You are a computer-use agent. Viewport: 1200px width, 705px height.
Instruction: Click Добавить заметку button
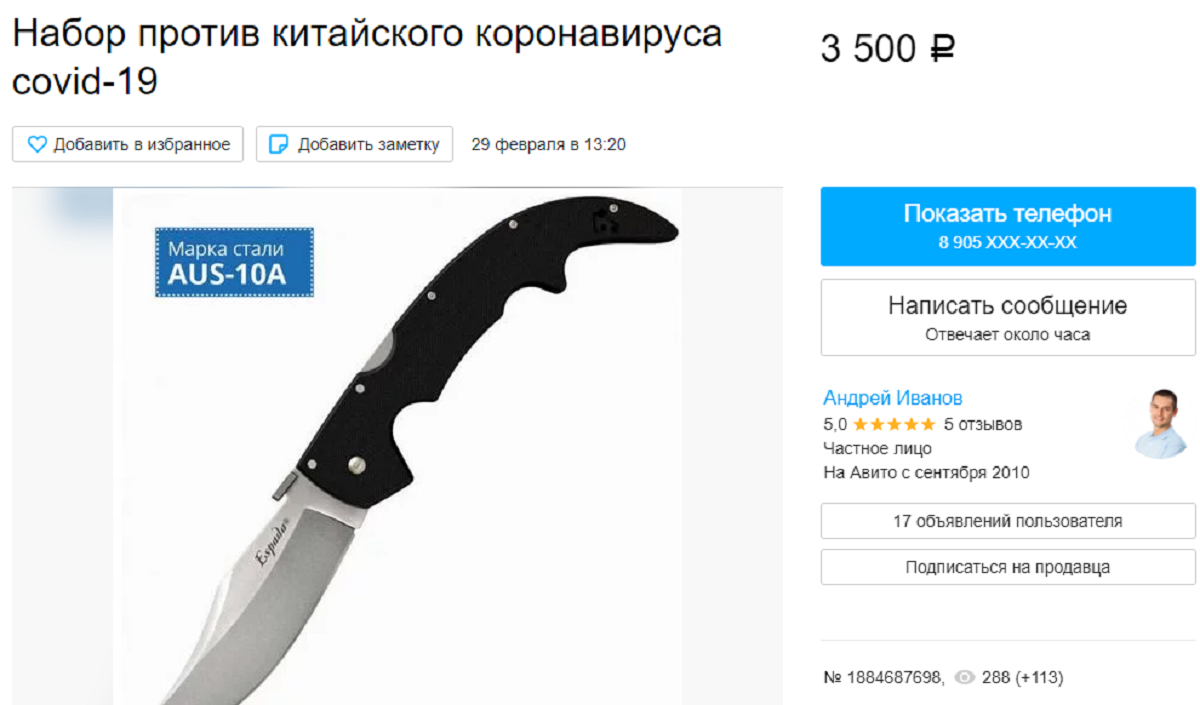355,144
